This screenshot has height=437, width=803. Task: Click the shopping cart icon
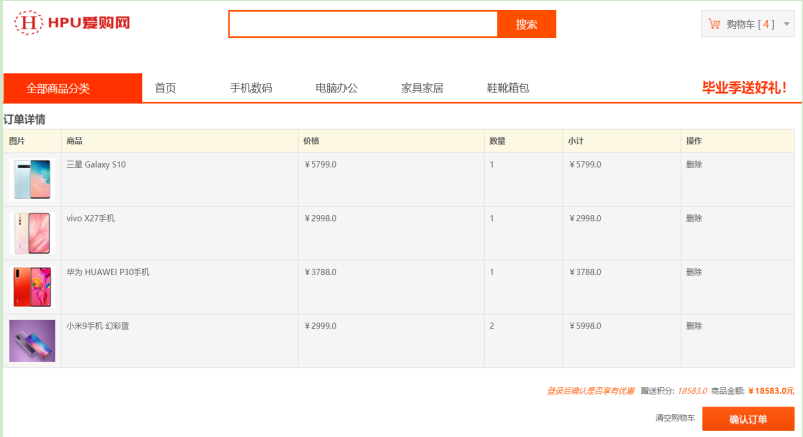pos(714,24)
